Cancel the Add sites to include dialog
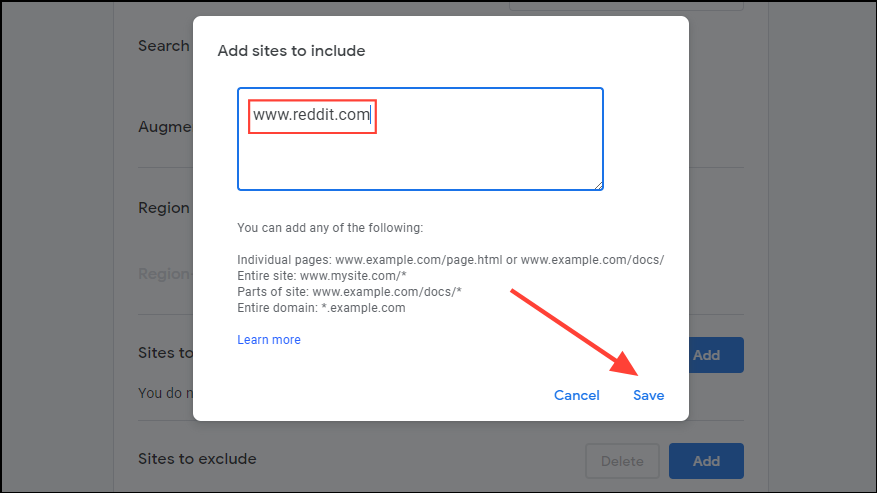The image size is (877, 493). point(576,395)
